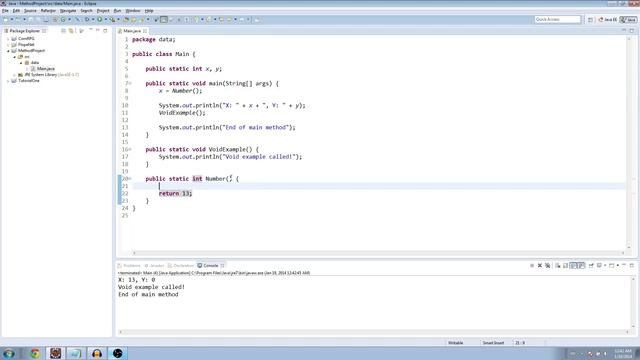Expand the PropsNet project
This screenshot has height=360, width=640.
[8, 44]
